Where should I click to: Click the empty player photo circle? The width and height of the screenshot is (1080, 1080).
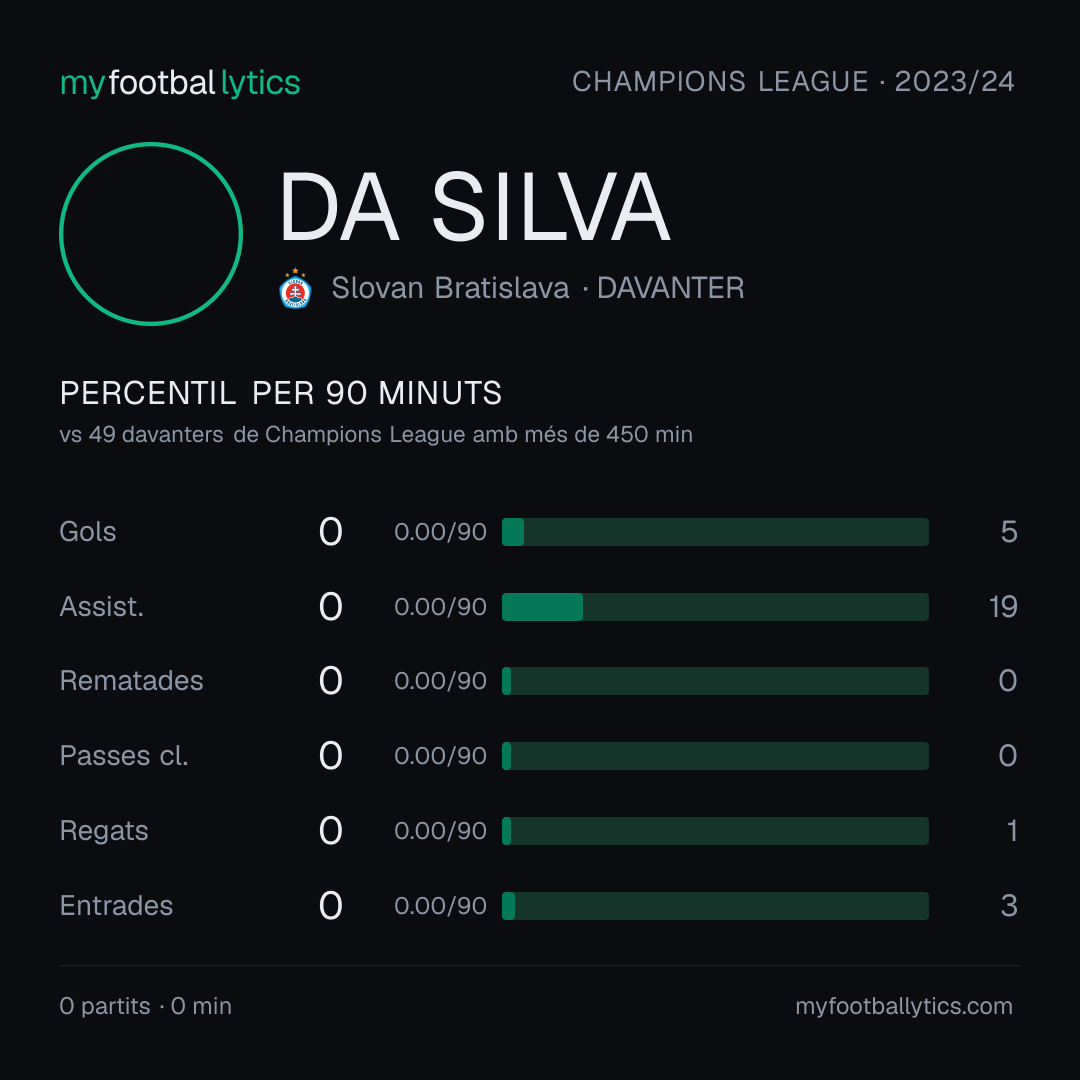151,233
